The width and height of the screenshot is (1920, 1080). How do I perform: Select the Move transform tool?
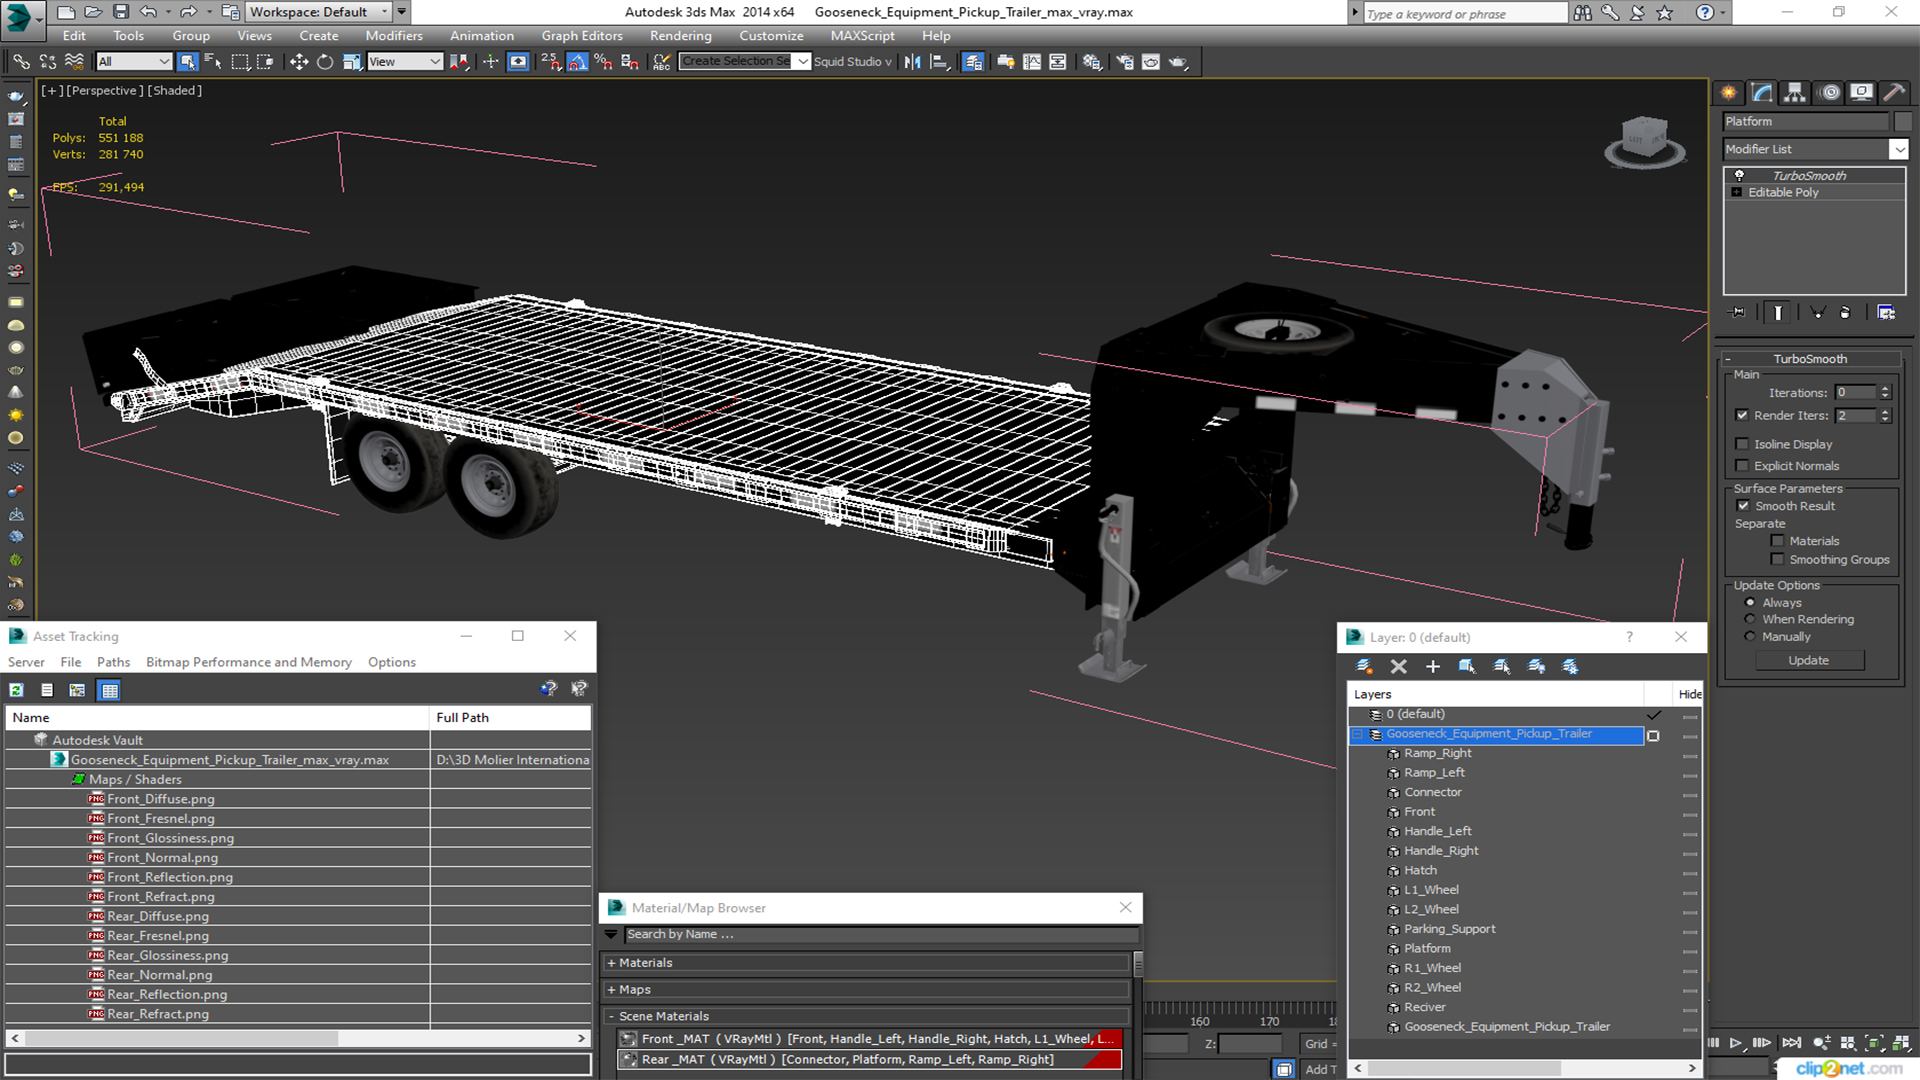click(299, 62)
